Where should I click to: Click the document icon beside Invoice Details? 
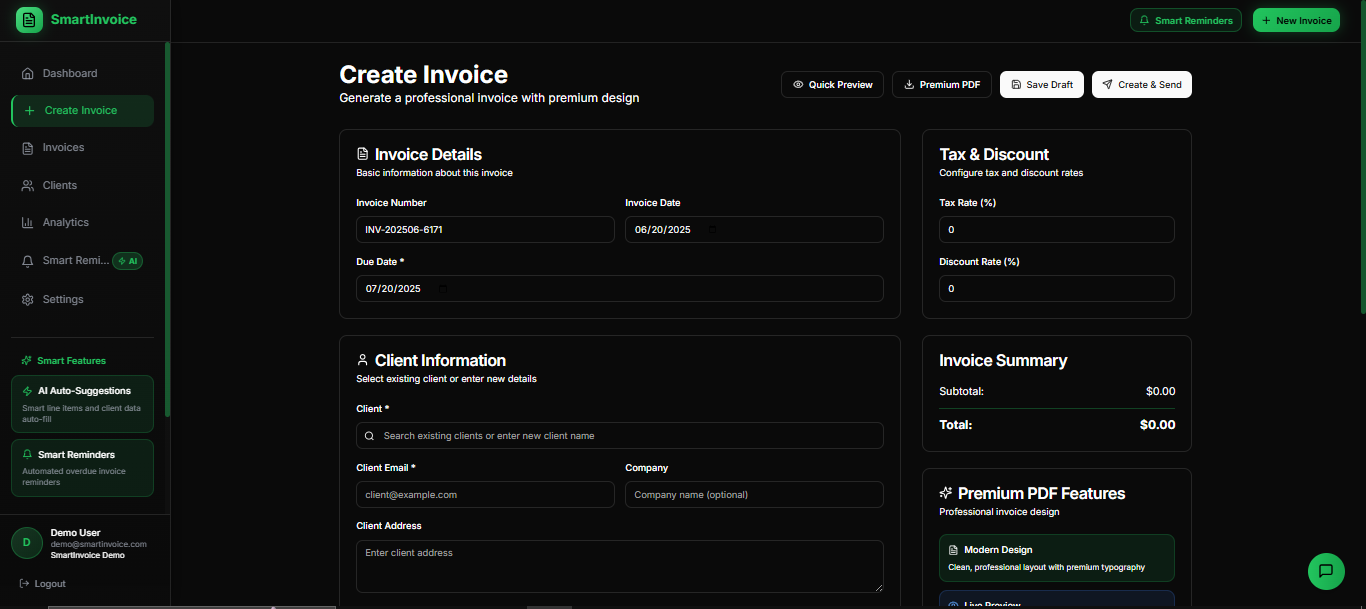[x=362, y=154]
